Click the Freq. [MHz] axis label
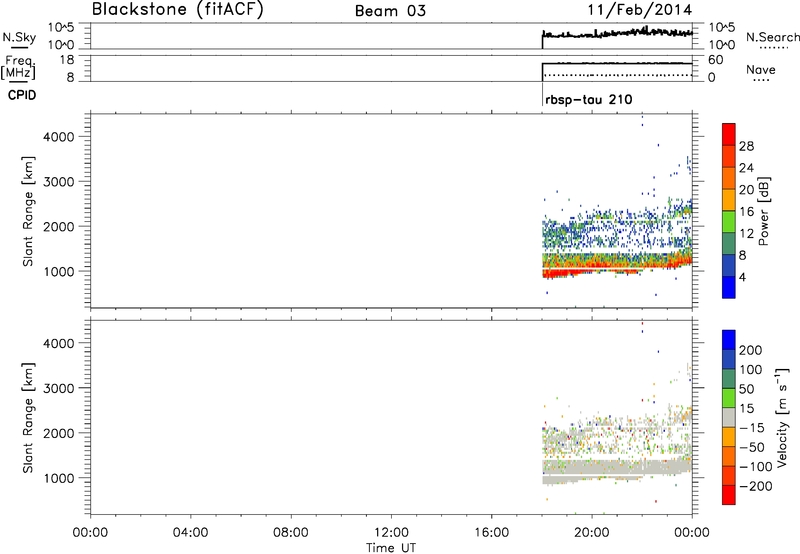Image resolution: width=800 pixels, height=554 pixels. 18,67
